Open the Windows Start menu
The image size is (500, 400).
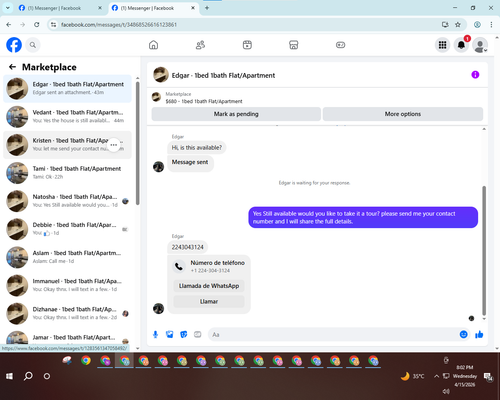pos(9,376)
